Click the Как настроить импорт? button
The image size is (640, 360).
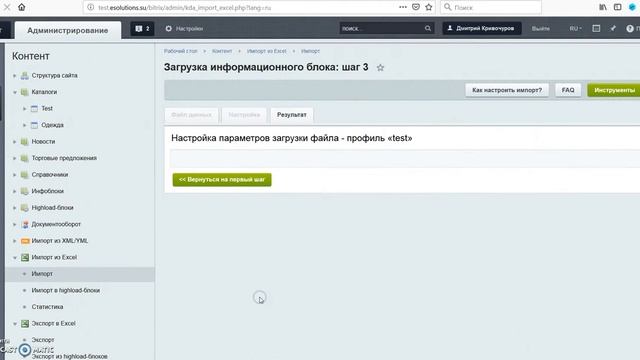click(x=507, y=90)
